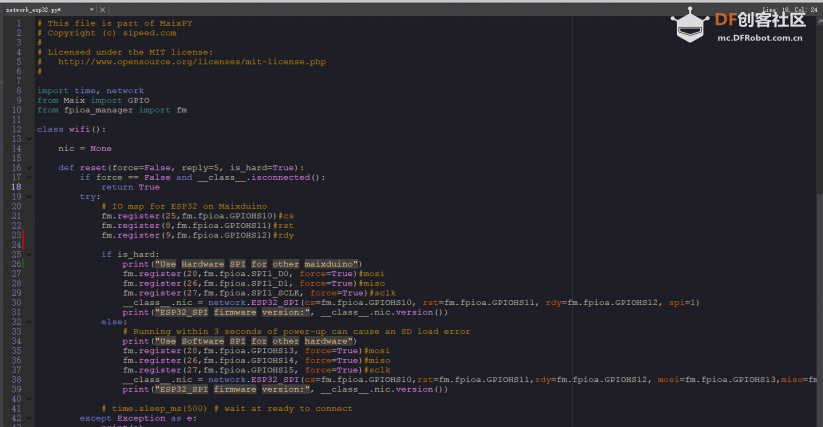Click the 'nic = None' assignment

click(x=85, y=148)
